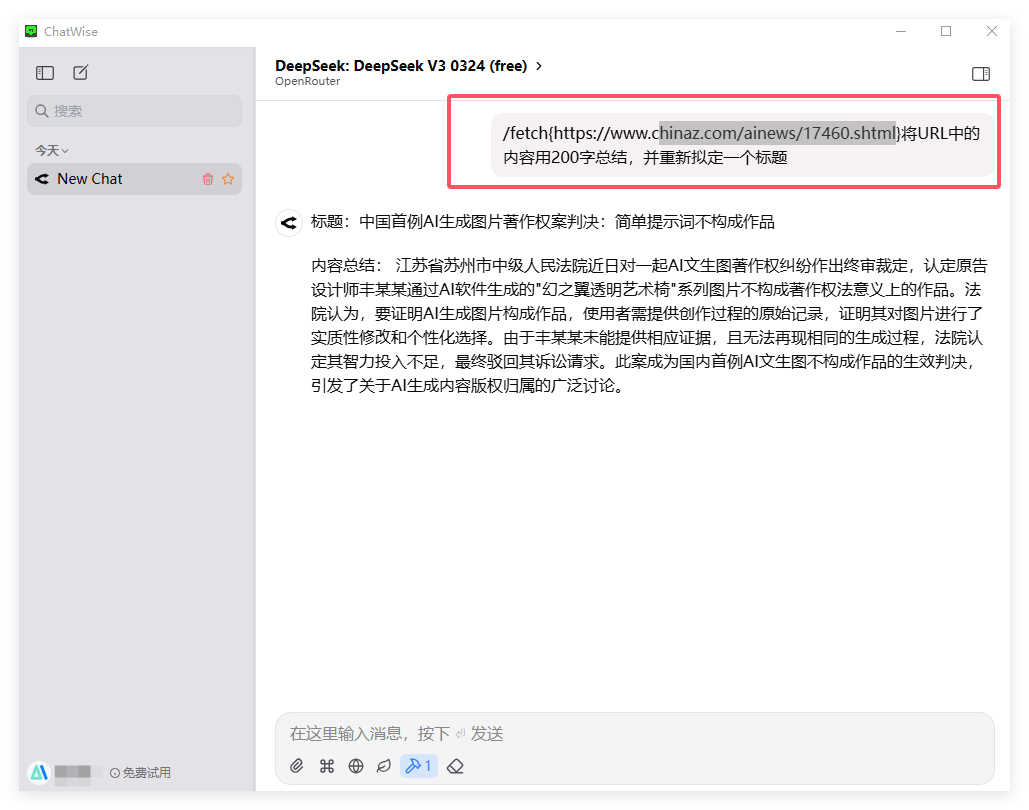
Task: Attach a file with paperclip icon
Action: [x=297, y=766]
